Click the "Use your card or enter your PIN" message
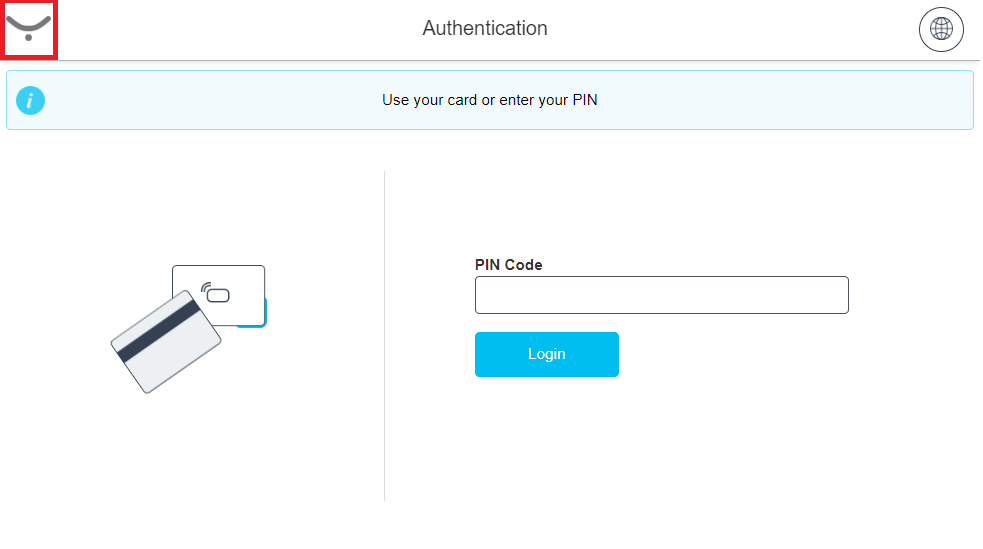 pos(489,100)
